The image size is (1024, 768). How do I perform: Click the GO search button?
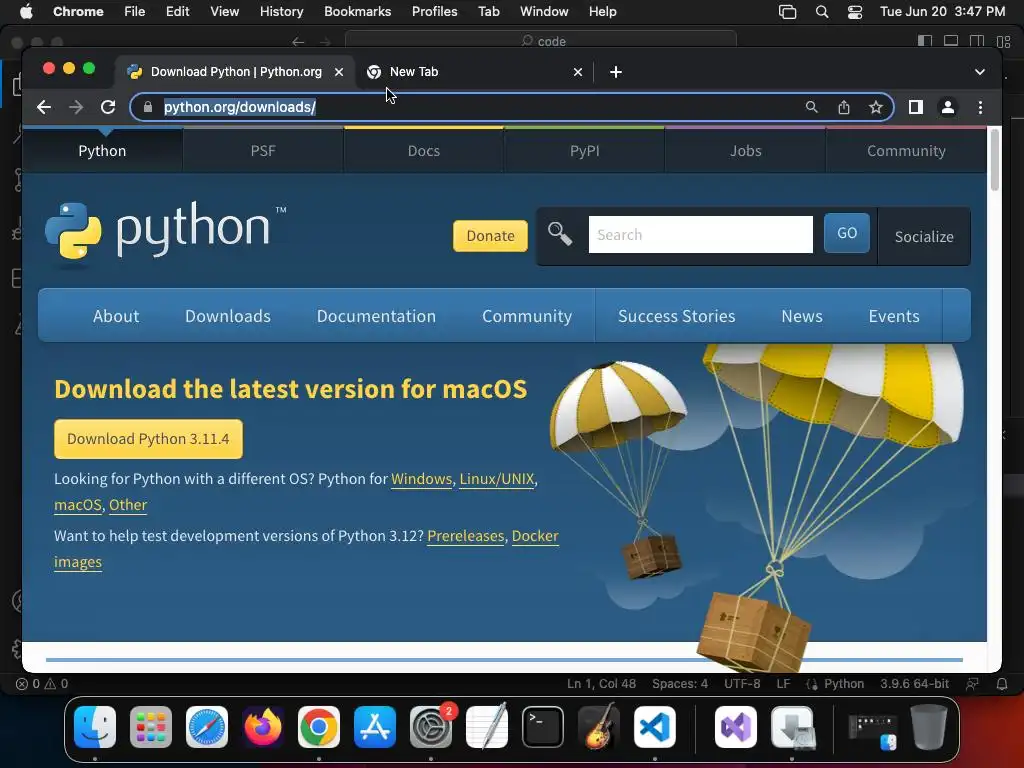847,233
